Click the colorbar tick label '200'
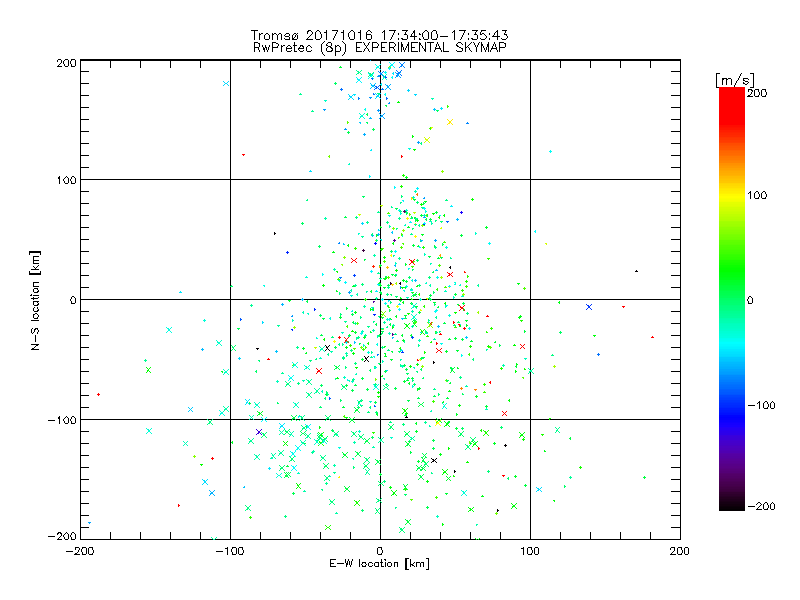The width and height of the screenshot is (800, 600). 757,93
